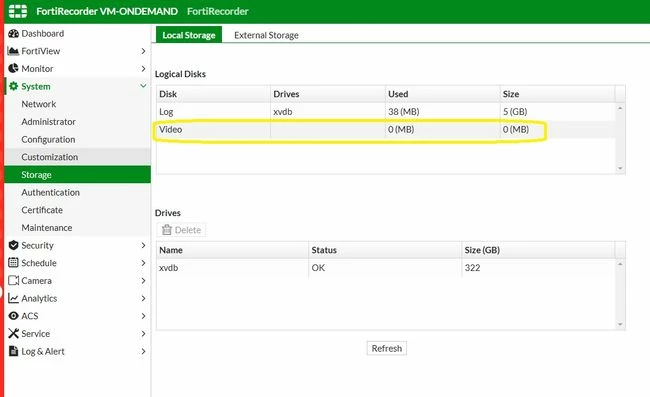Click the 38 (MB) used value
The height and width of the screenshot is (397, 650).
(x=404, y=111)
